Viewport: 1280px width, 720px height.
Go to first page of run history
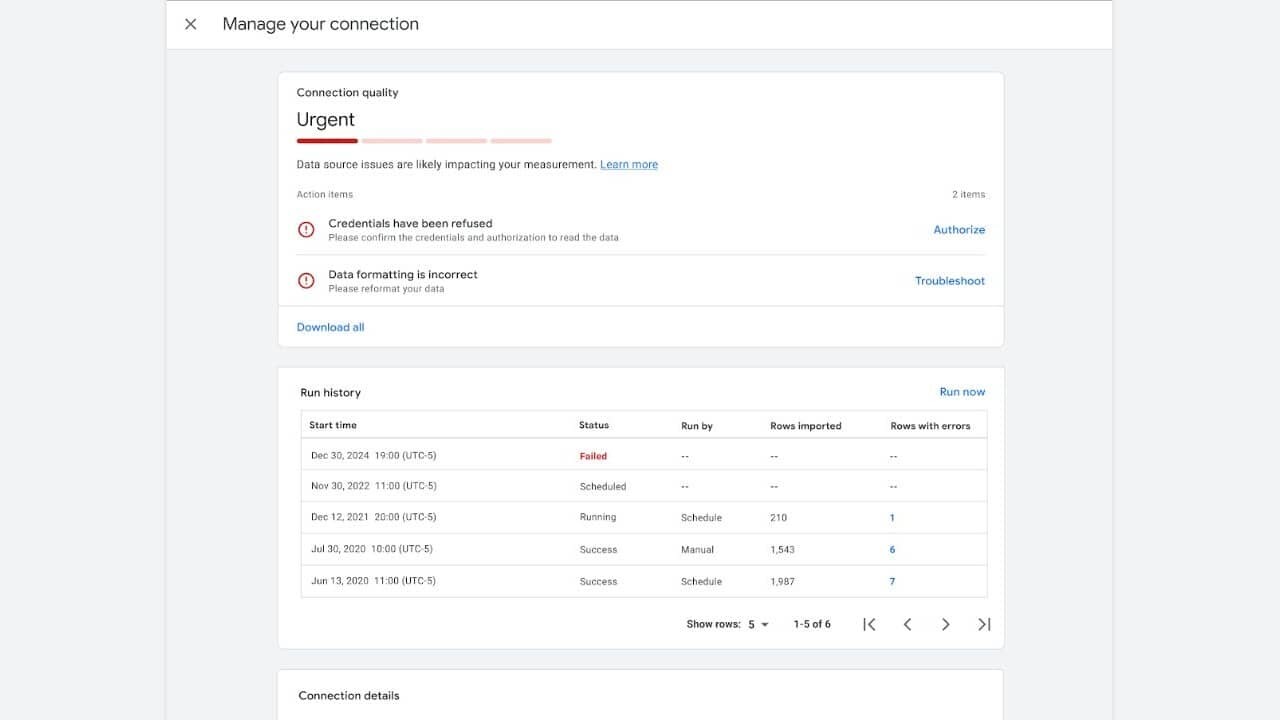(x=869, y=624)
